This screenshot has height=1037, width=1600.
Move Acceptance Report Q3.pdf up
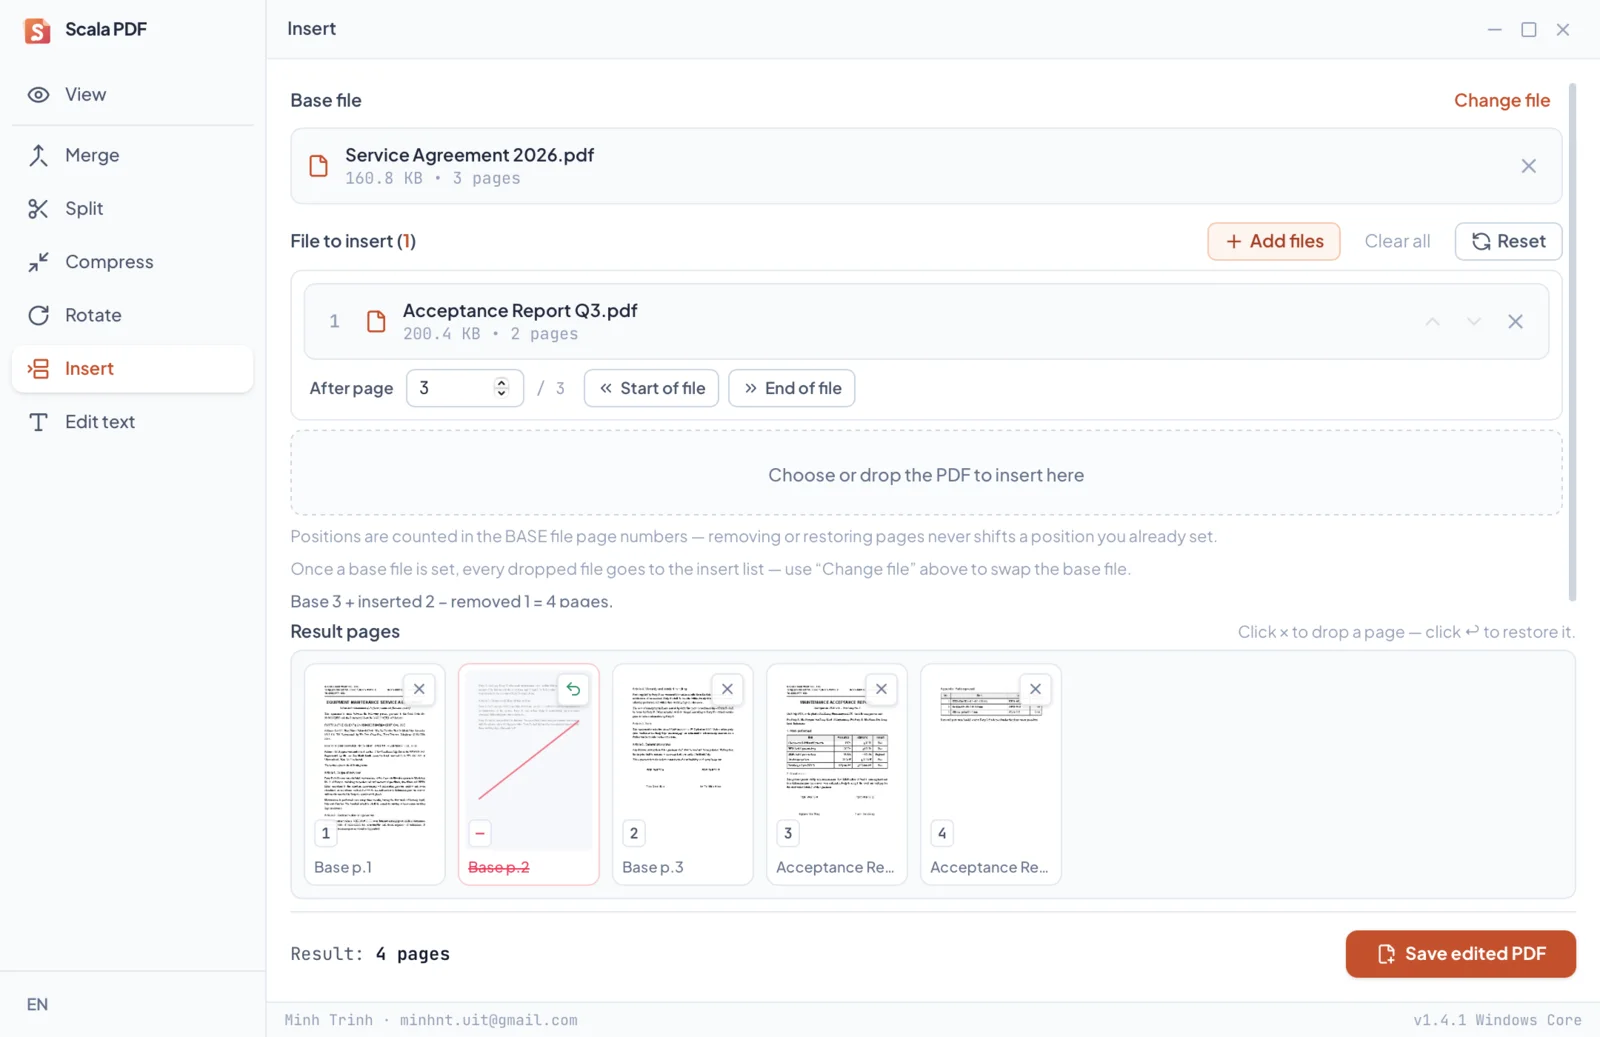tap(1432, 322)
